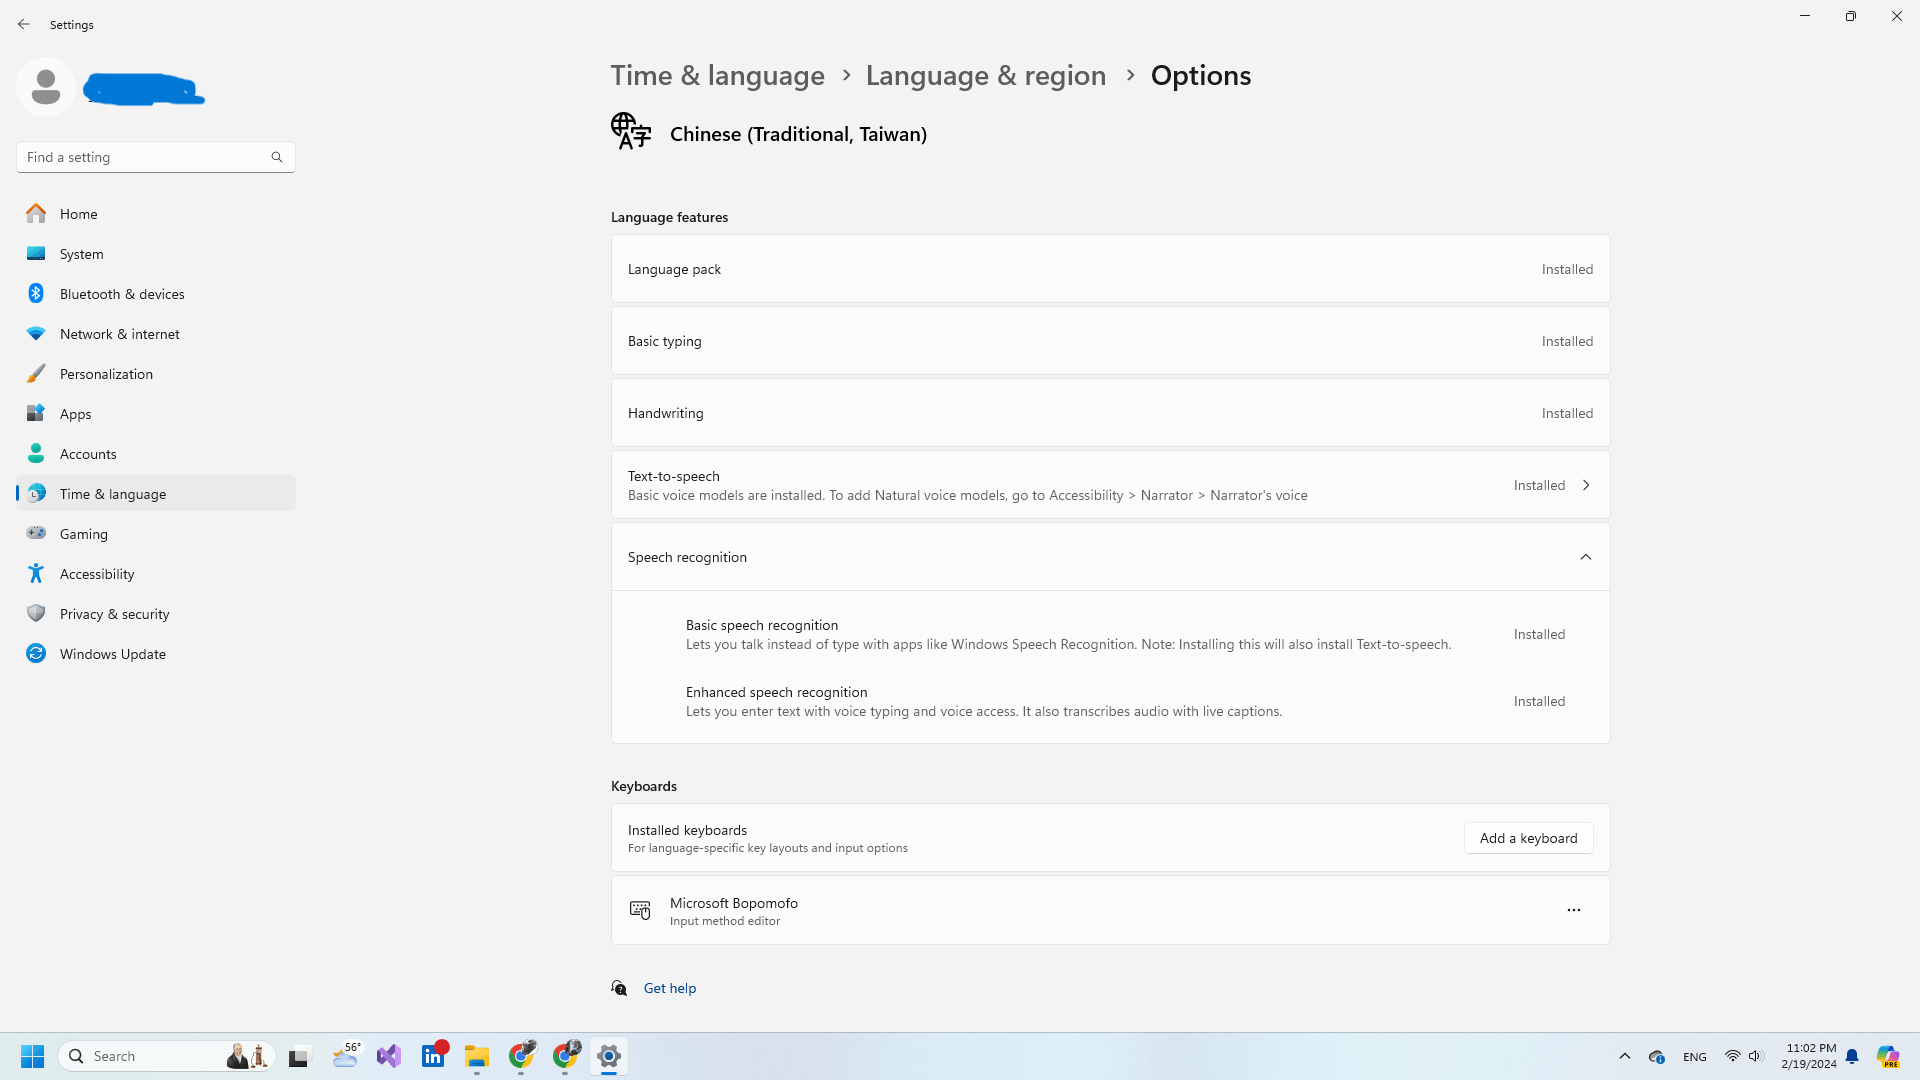Navigate to Time & language breadcrumb
The width and height of the screenshot is (1920, 1080).
point(717,75)
